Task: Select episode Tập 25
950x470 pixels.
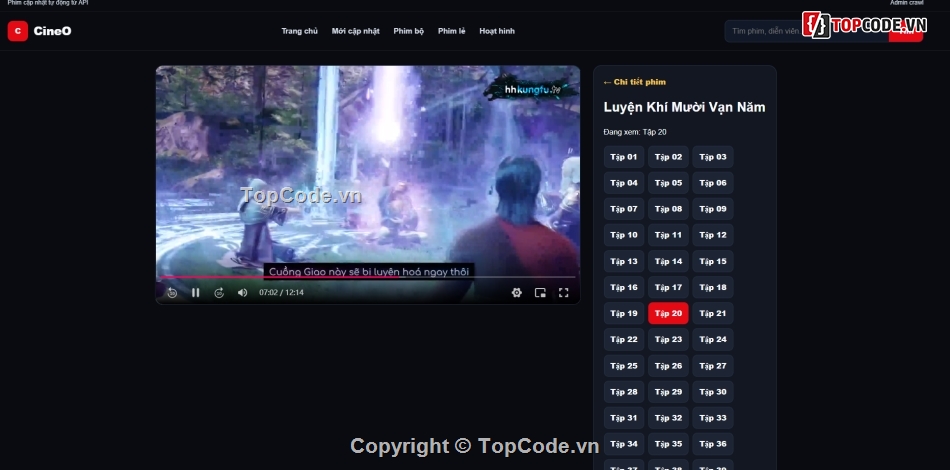Action: tap(624, 366)
